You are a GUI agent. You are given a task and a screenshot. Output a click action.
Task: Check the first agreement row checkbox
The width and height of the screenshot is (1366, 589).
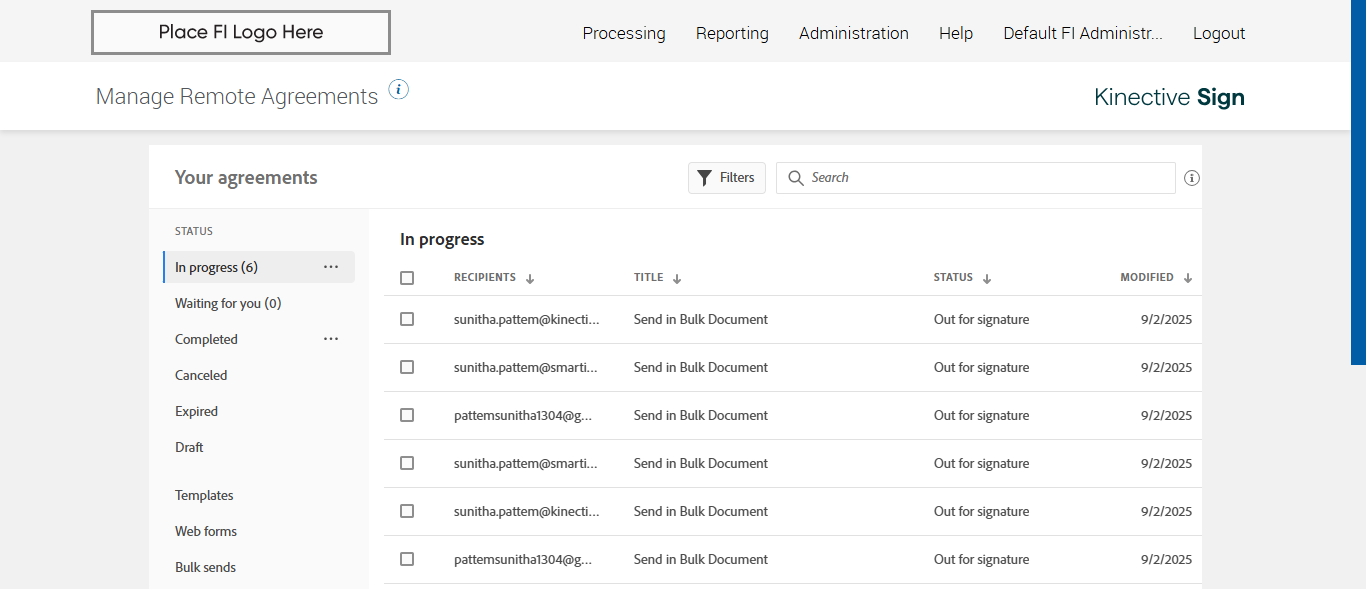click(407, 319)
